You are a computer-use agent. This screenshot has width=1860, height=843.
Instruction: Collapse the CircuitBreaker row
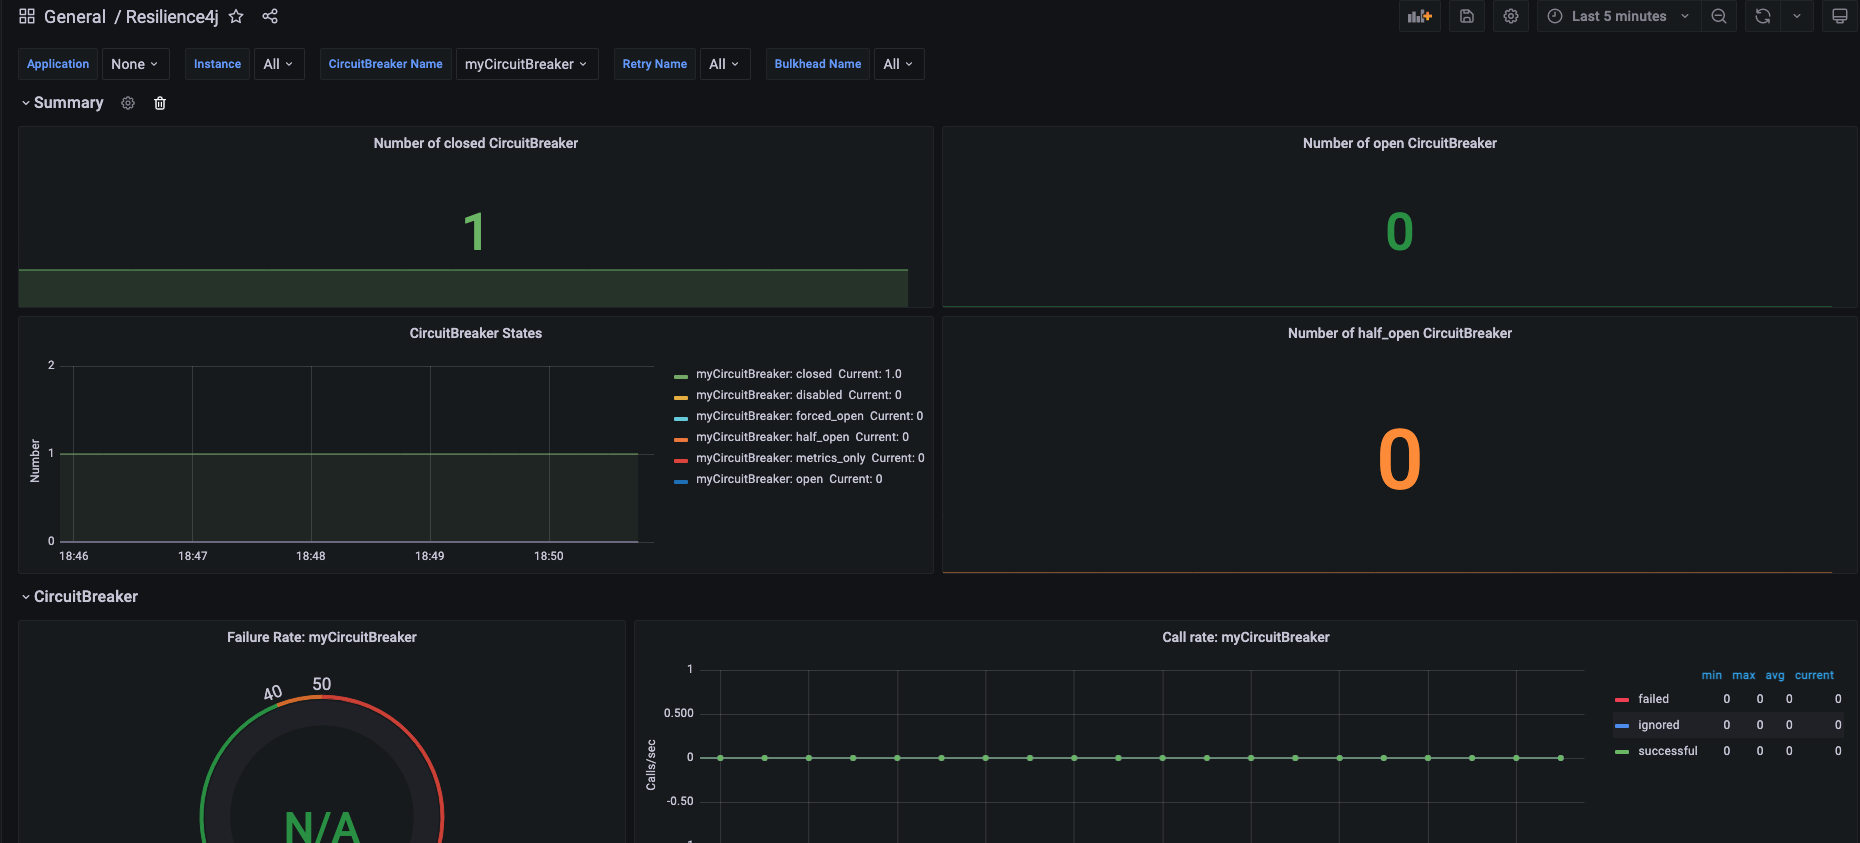pos(80,597)
